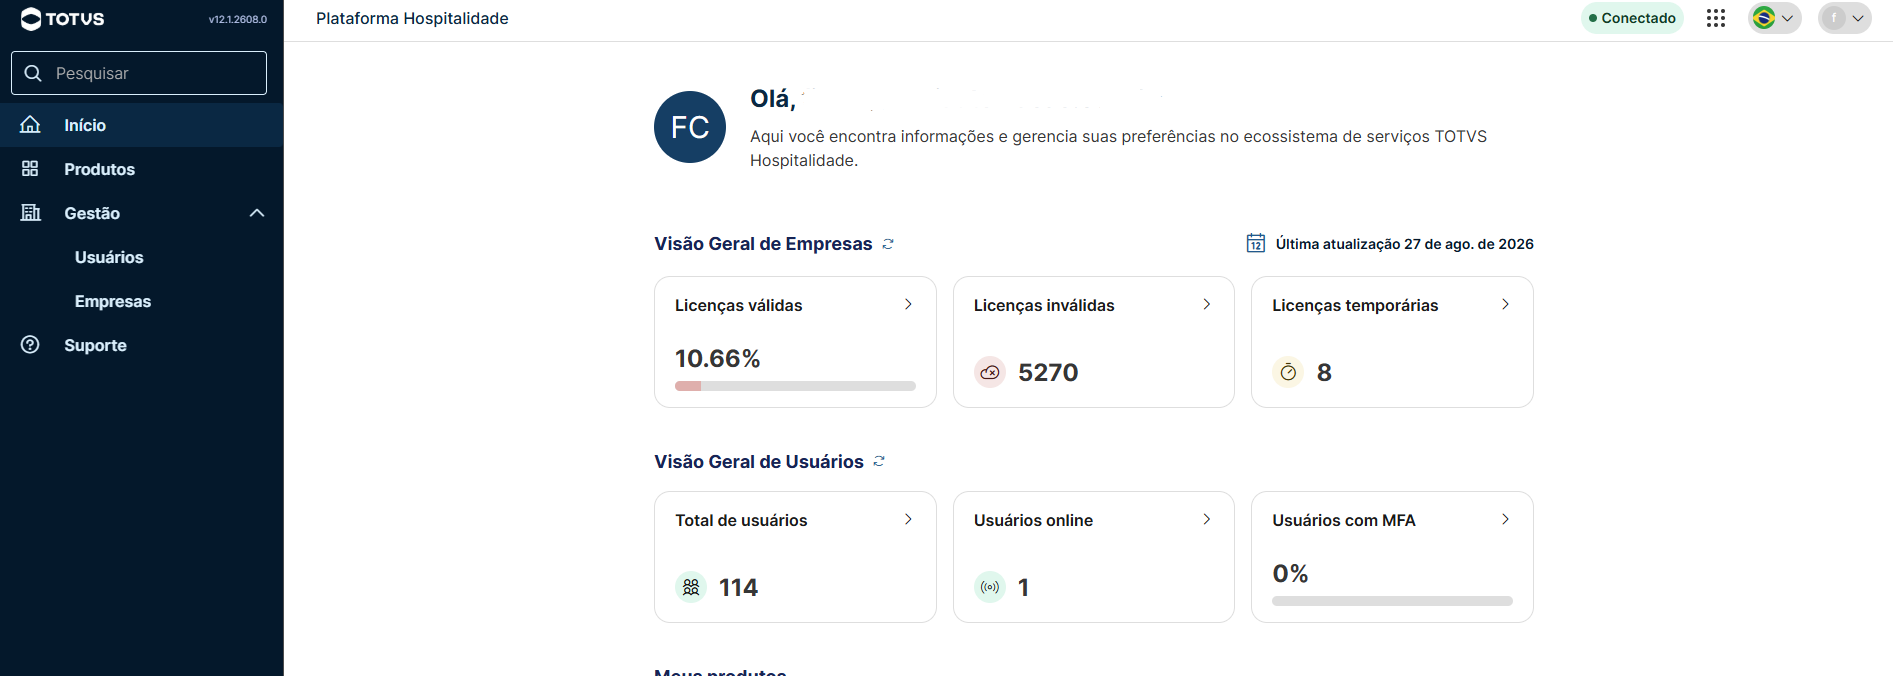The width and height of the screenshot is (1893, 676).
Task: Open Licenças válidas card arrow
Action: [x=908, y=304]
